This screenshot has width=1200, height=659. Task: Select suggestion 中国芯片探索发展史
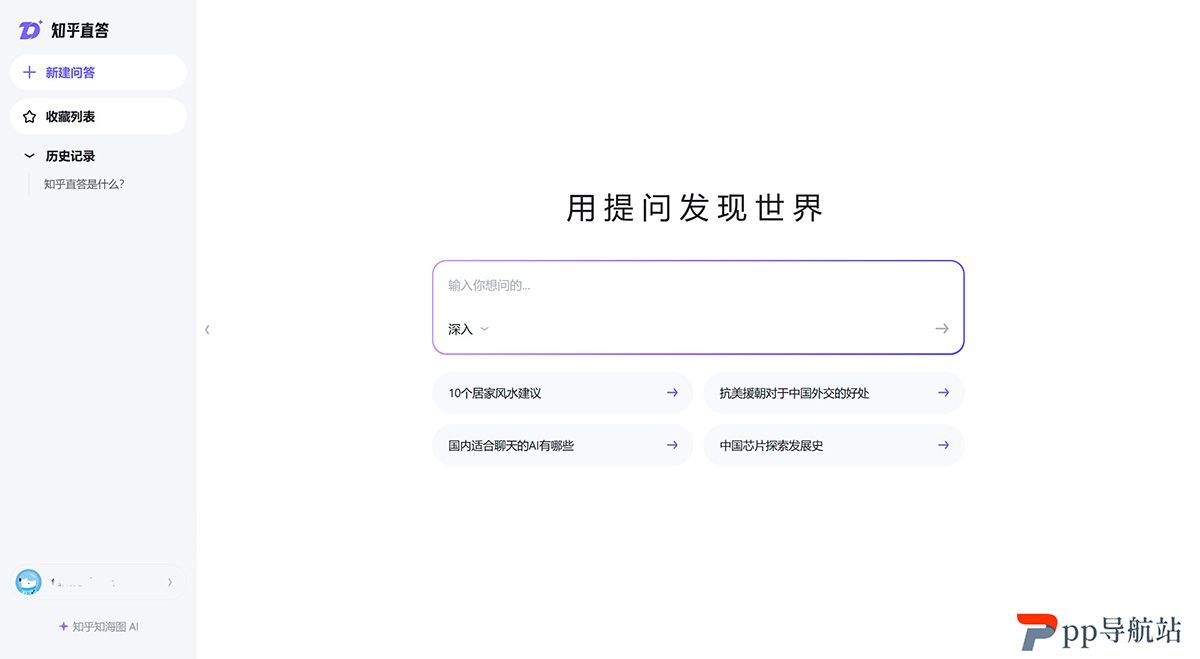(x=834, y=445)
